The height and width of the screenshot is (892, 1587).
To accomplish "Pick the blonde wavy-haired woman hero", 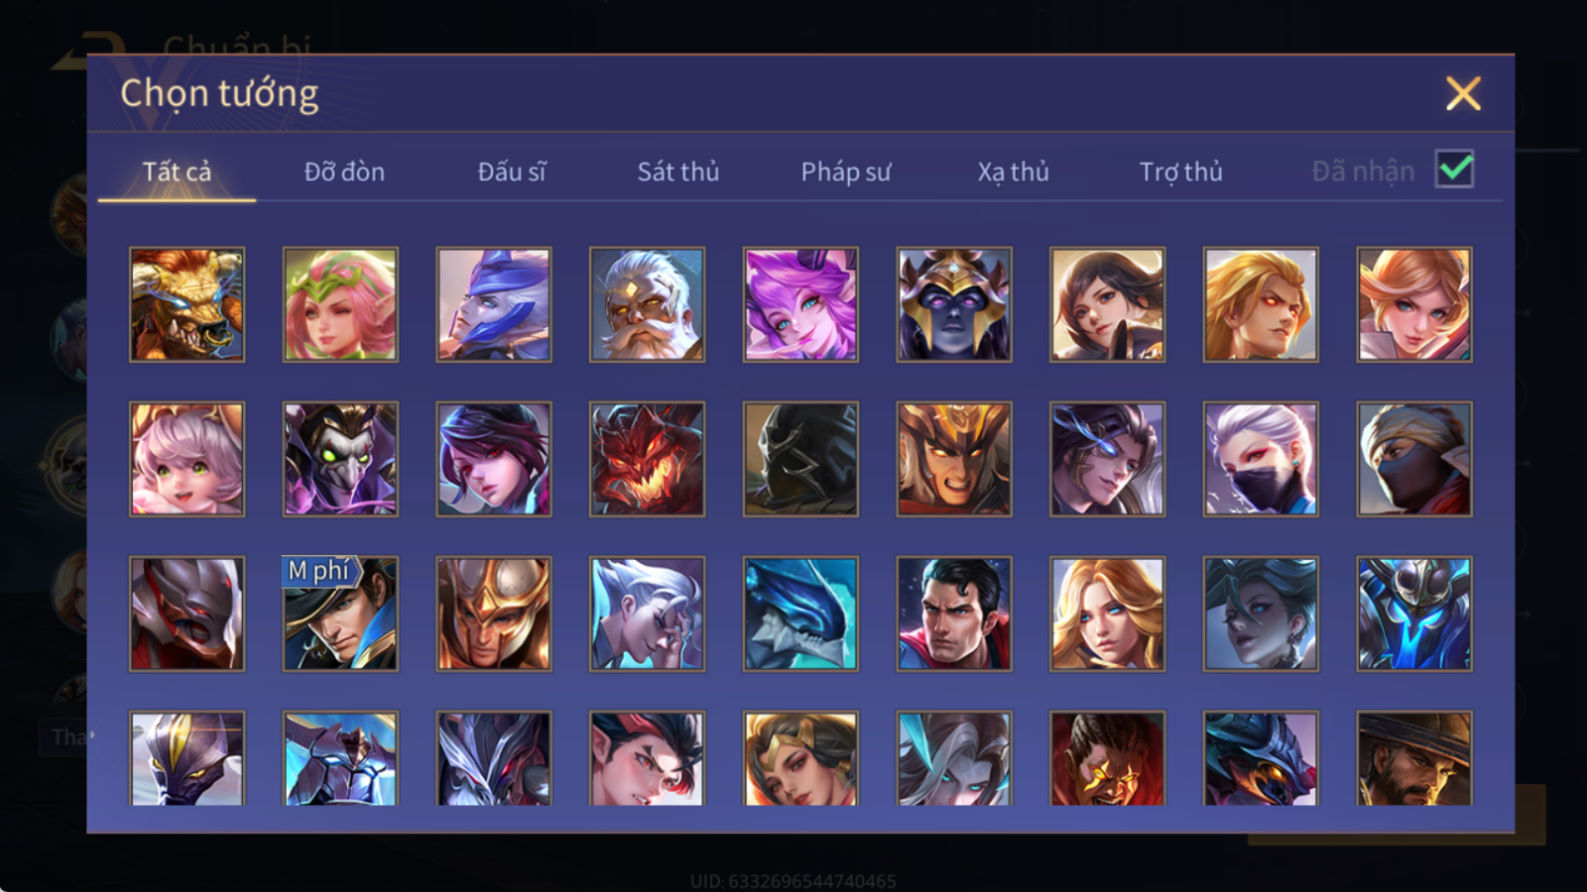I will pyautogui.click(x=1107, y=614).
